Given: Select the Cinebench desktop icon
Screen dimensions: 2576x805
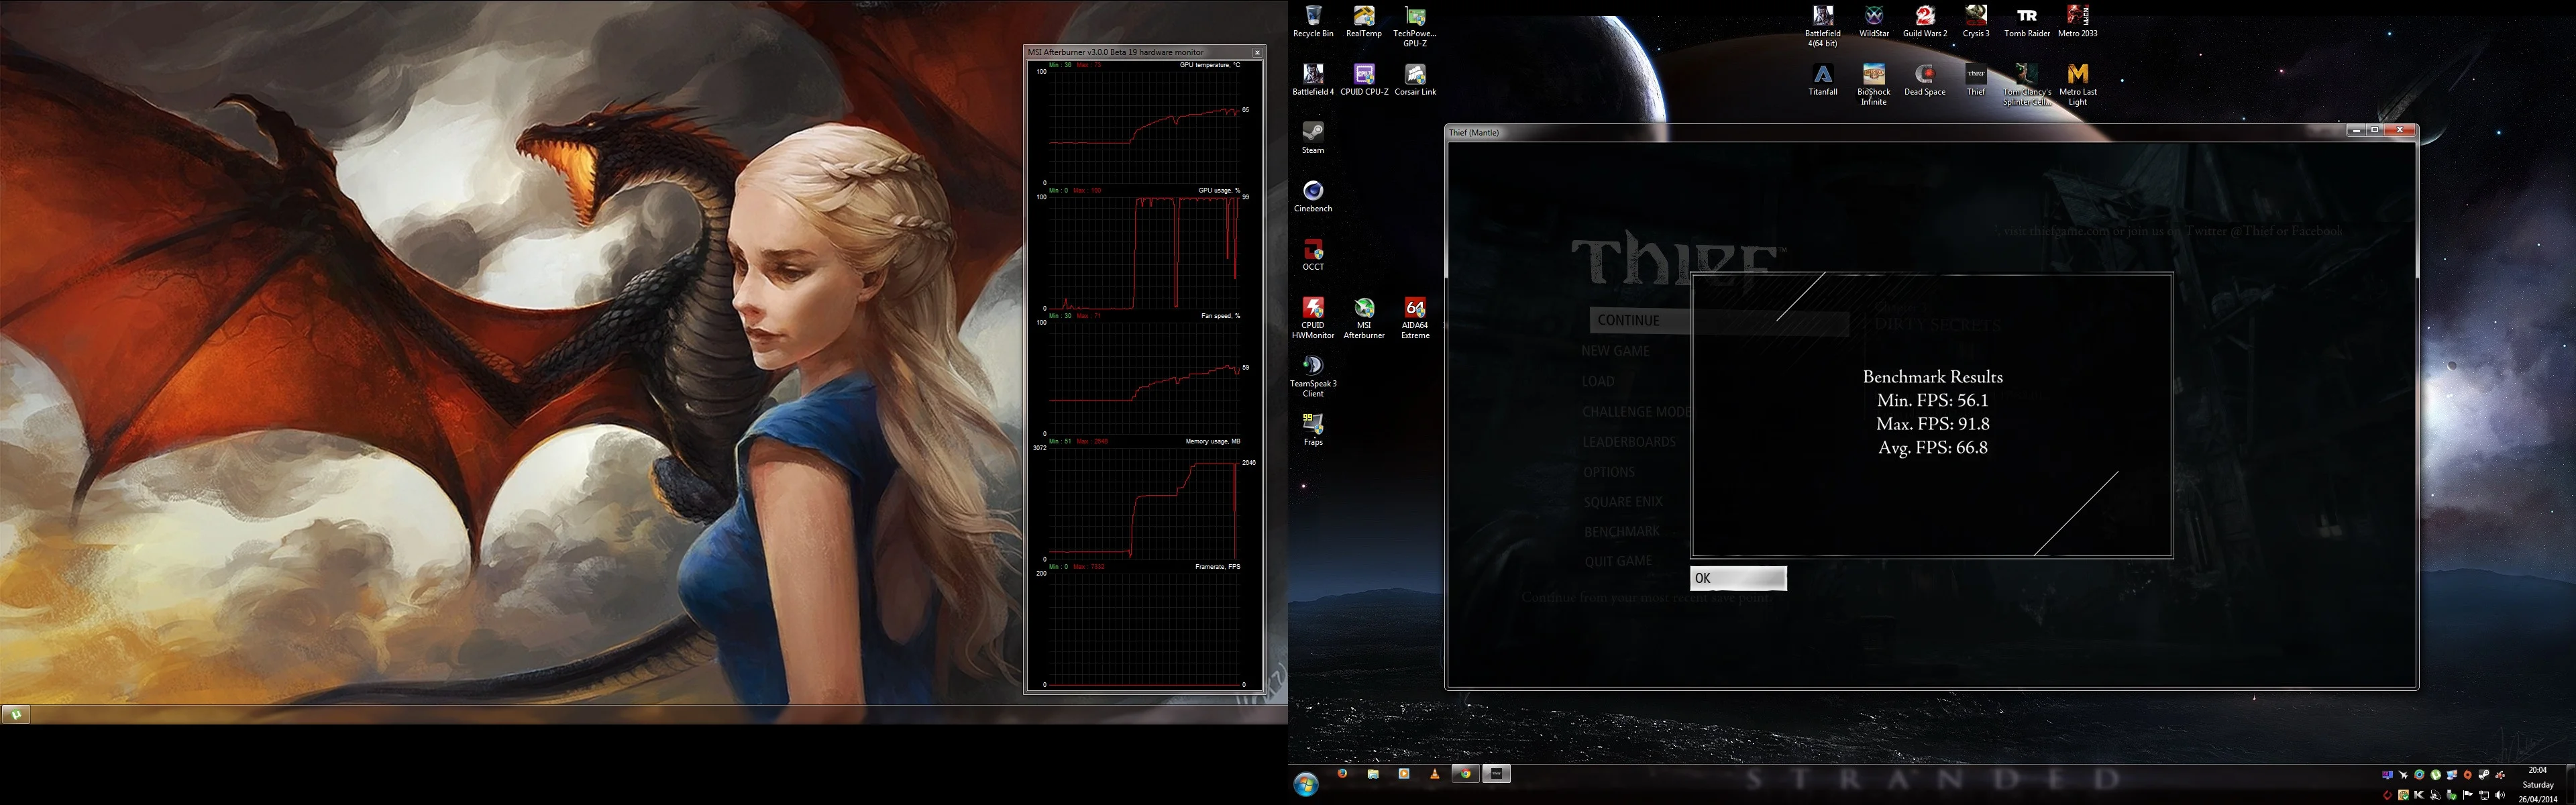Looking at the screenshot, I should [1313, 196].
